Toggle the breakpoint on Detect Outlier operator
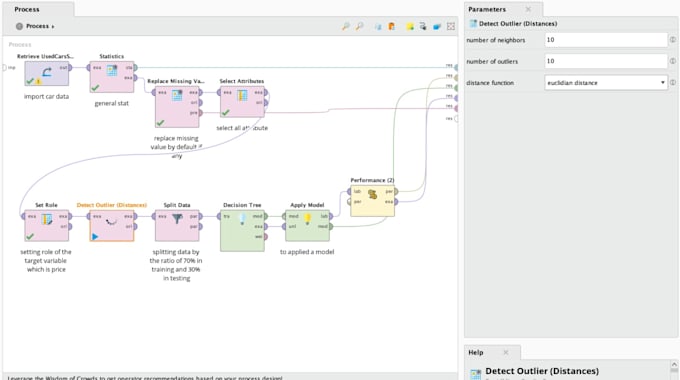680x380 pixels. click(x=95, y=236)
